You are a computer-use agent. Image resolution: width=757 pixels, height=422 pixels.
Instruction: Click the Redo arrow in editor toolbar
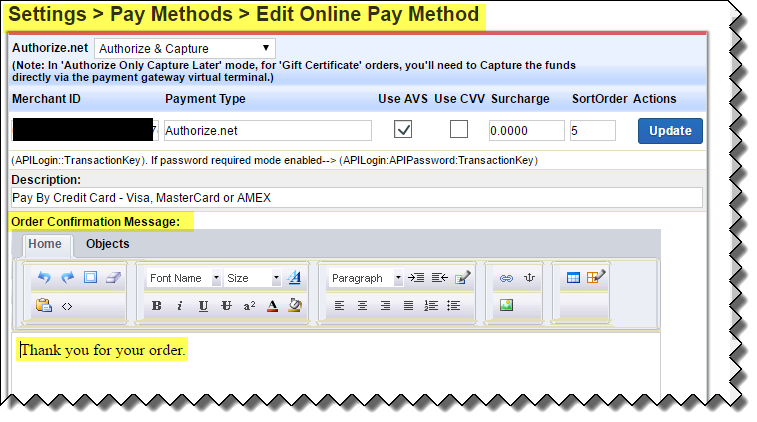pyautogui.click(x=67, y=278)
